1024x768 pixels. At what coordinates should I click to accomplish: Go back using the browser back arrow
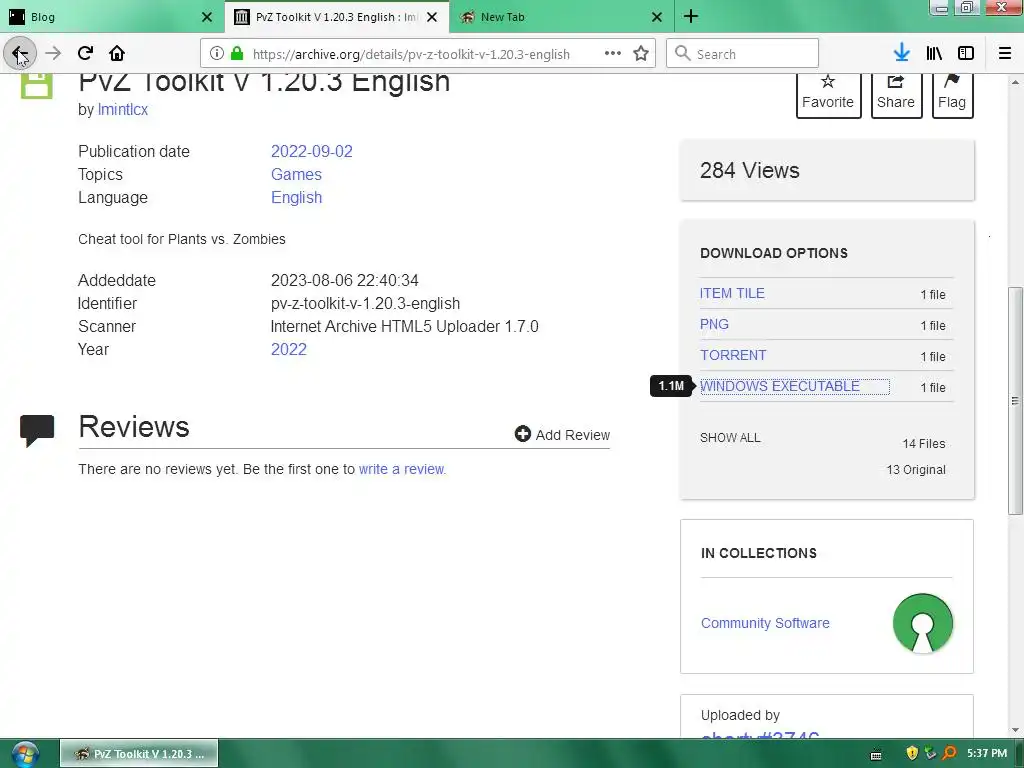coord(20,54)
